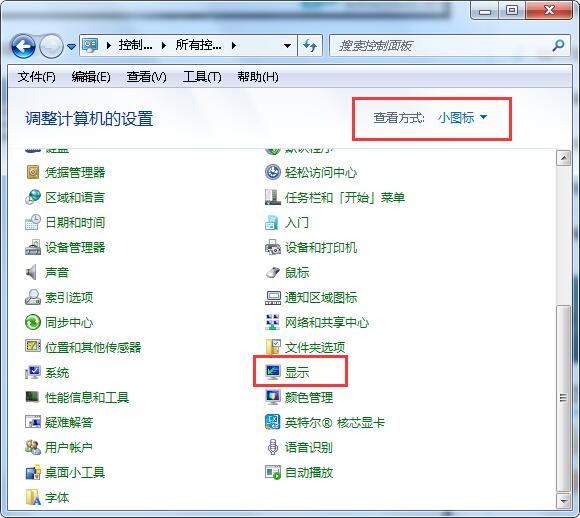The height and width of the screenshot is (518, 580).
Task: Open recent pages dropdown beside navigation buttons
Action: tap(71, 47)
